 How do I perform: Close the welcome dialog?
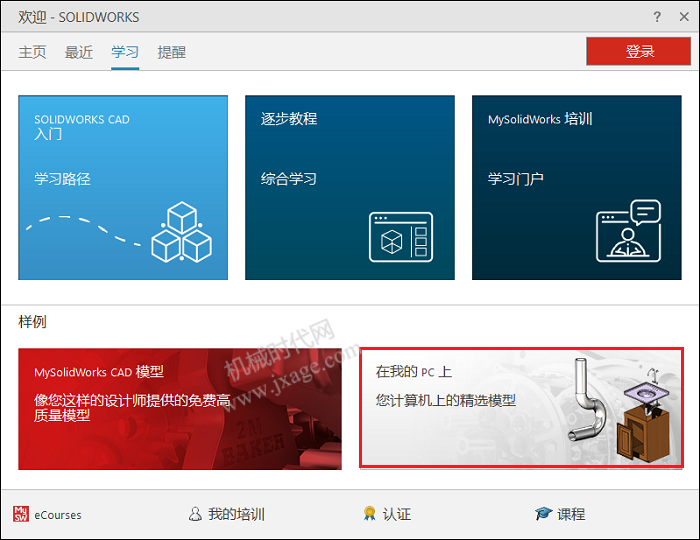click(x=684, y=17)
